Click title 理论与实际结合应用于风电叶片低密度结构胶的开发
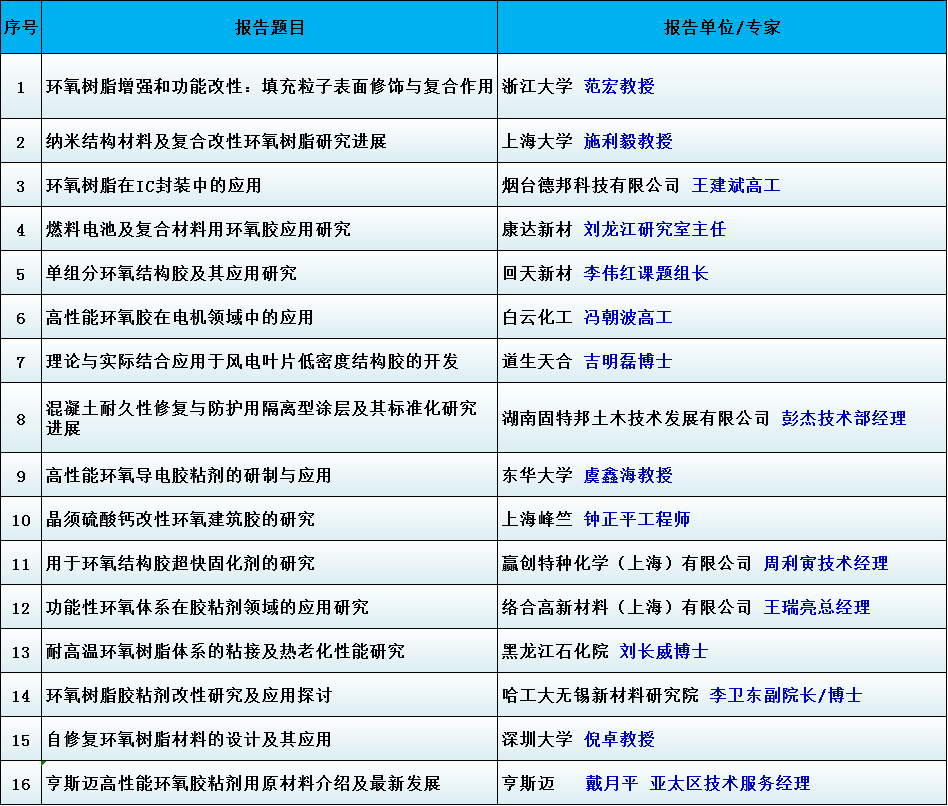 [252, 362]
